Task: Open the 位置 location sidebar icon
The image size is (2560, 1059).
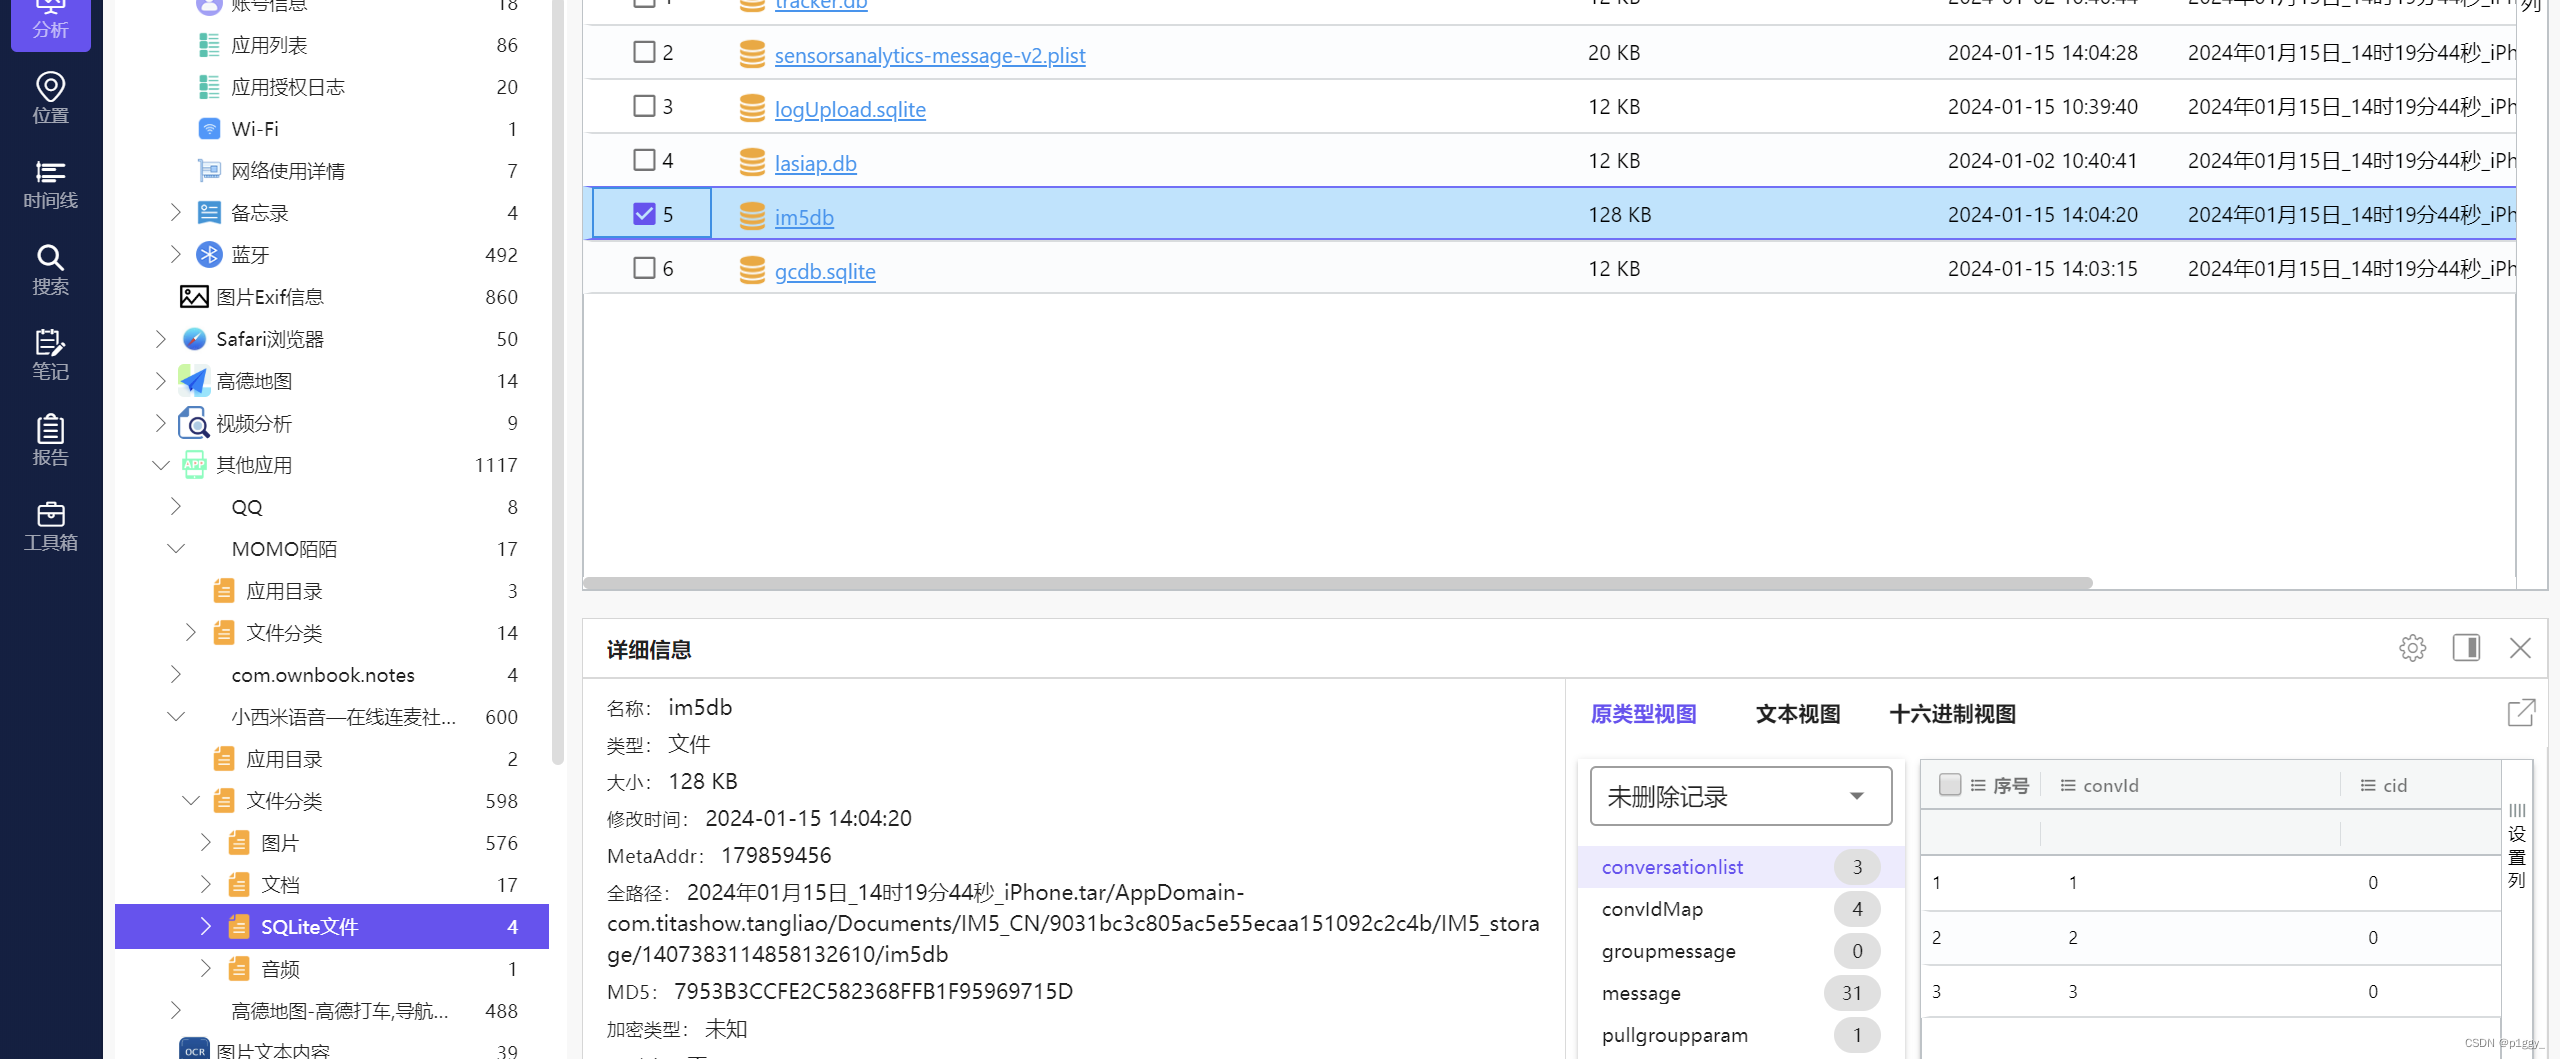Action: [x=50, y=98]
